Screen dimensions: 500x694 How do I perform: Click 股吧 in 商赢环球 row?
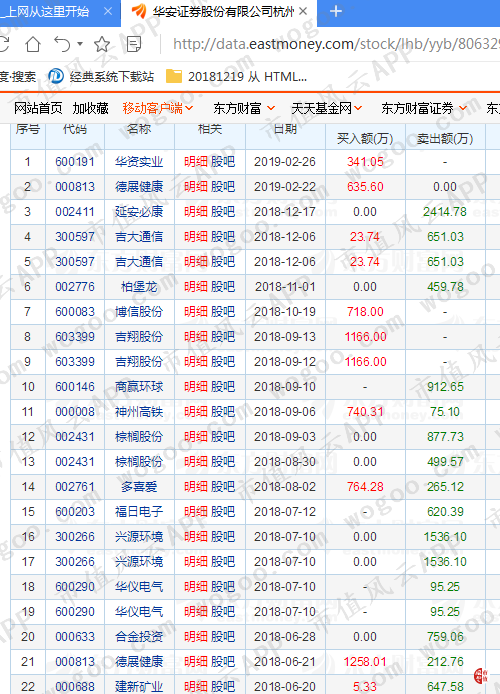(223, 387)
